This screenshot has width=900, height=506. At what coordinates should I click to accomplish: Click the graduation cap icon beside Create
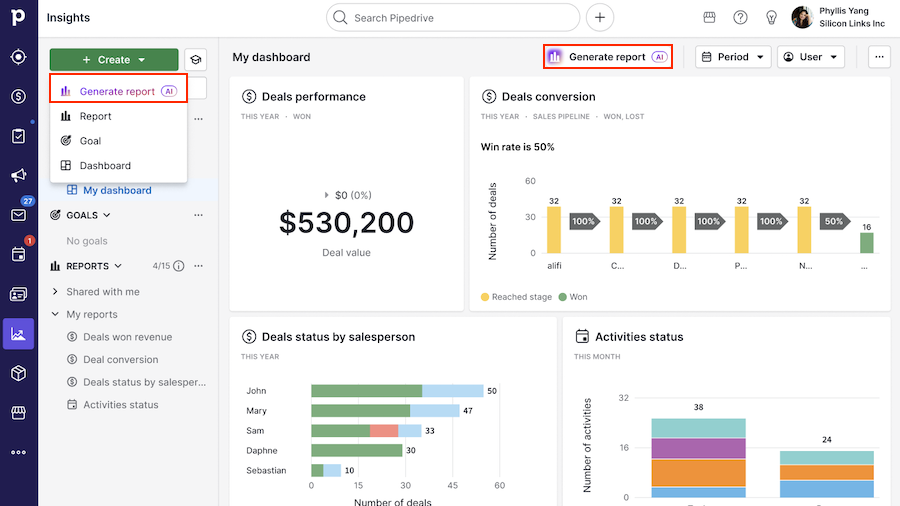(196, 60)
